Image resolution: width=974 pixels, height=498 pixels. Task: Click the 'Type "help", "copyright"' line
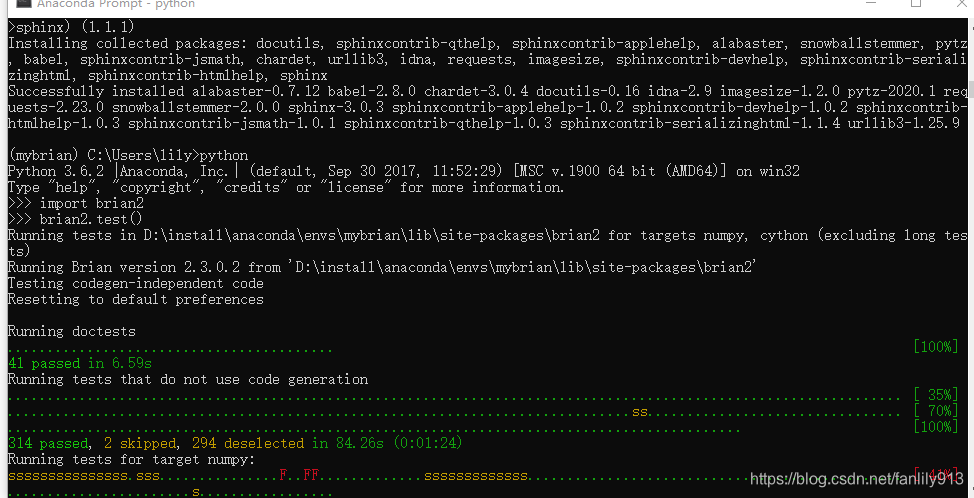286,188
